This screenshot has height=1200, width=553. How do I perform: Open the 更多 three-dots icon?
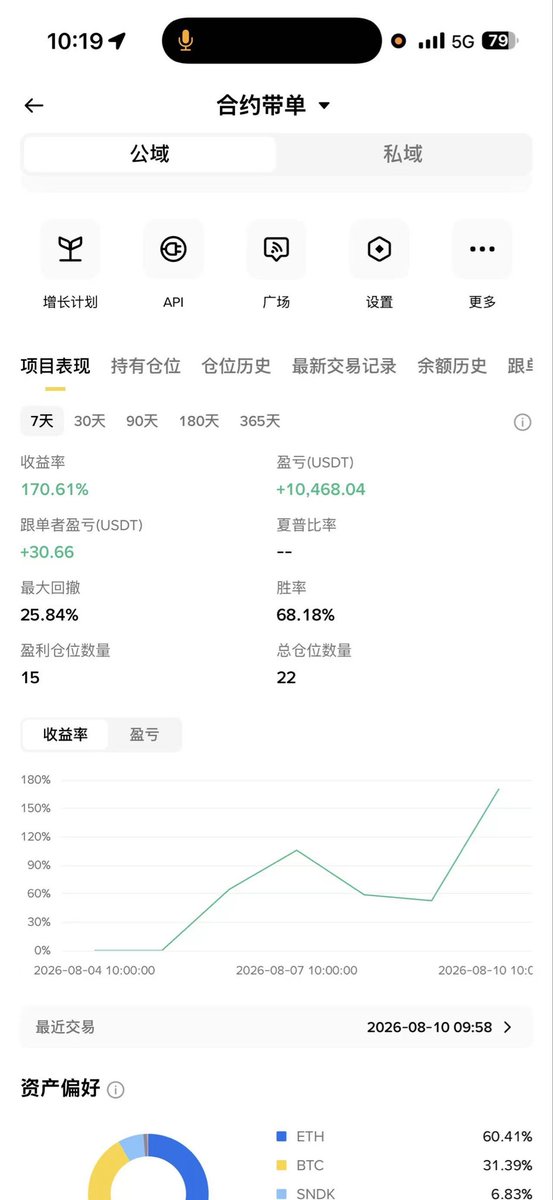482,249
